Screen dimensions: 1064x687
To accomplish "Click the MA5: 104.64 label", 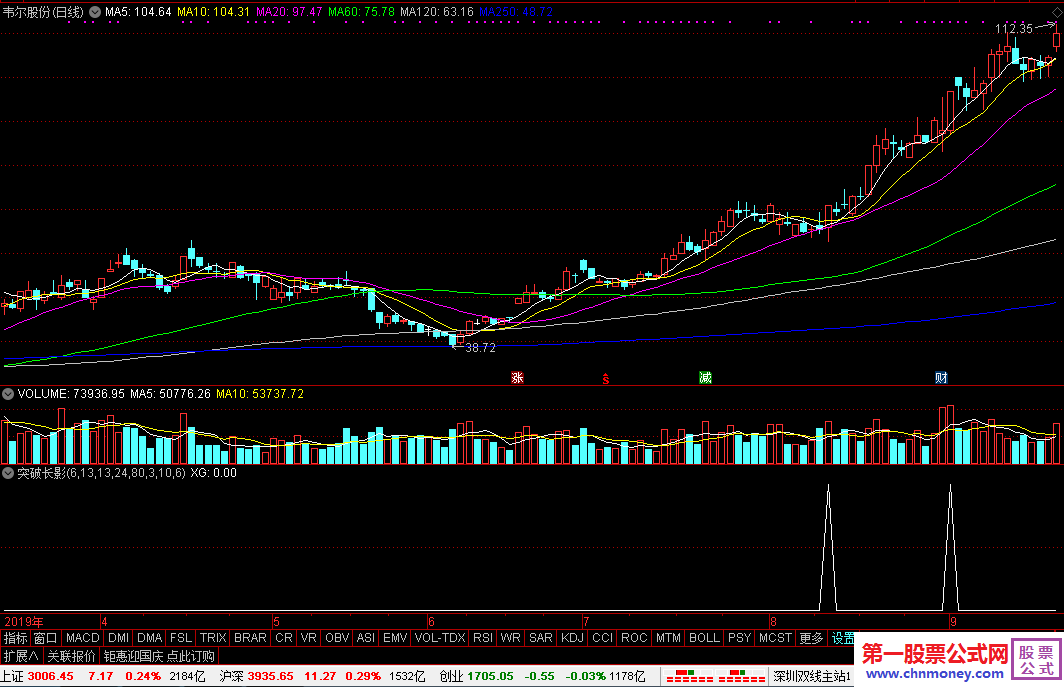I will [138, 12].
